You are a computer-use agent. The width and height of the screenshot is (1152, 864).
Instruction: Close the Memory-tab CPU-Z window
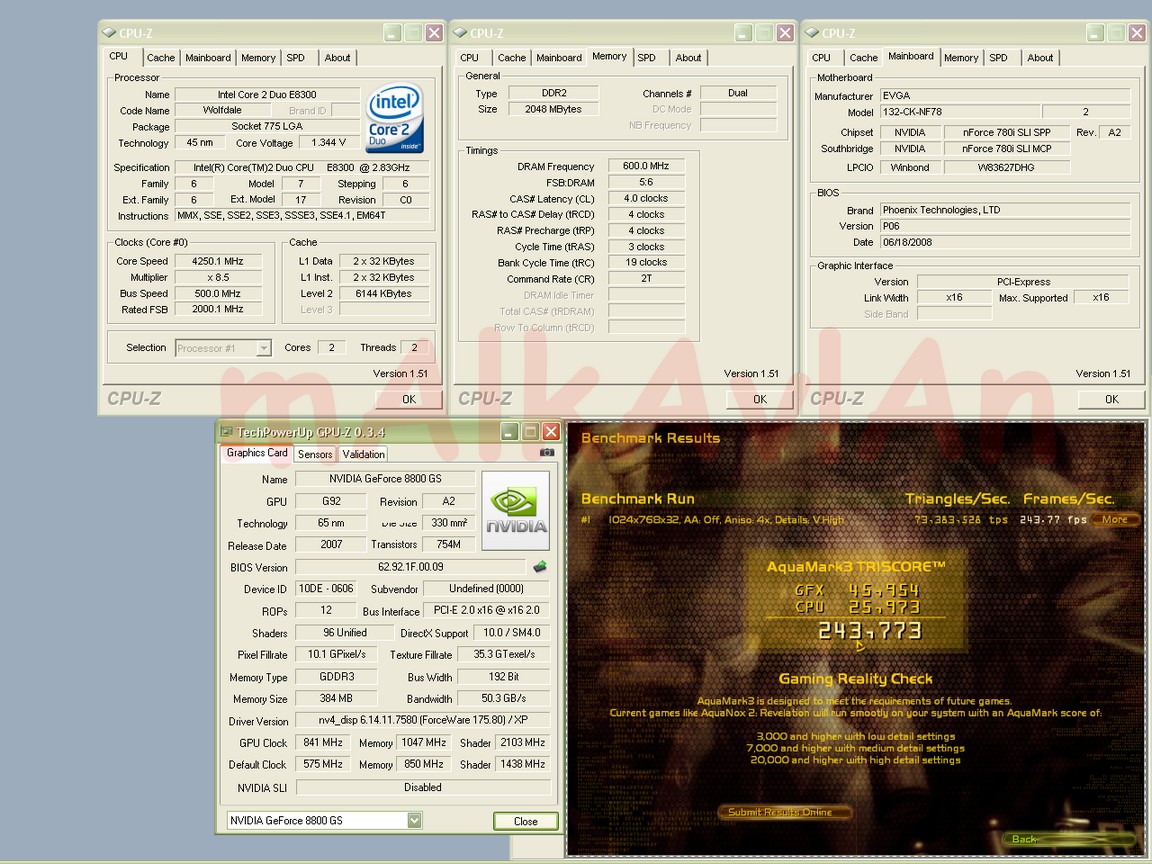click(x=785, y=32)
